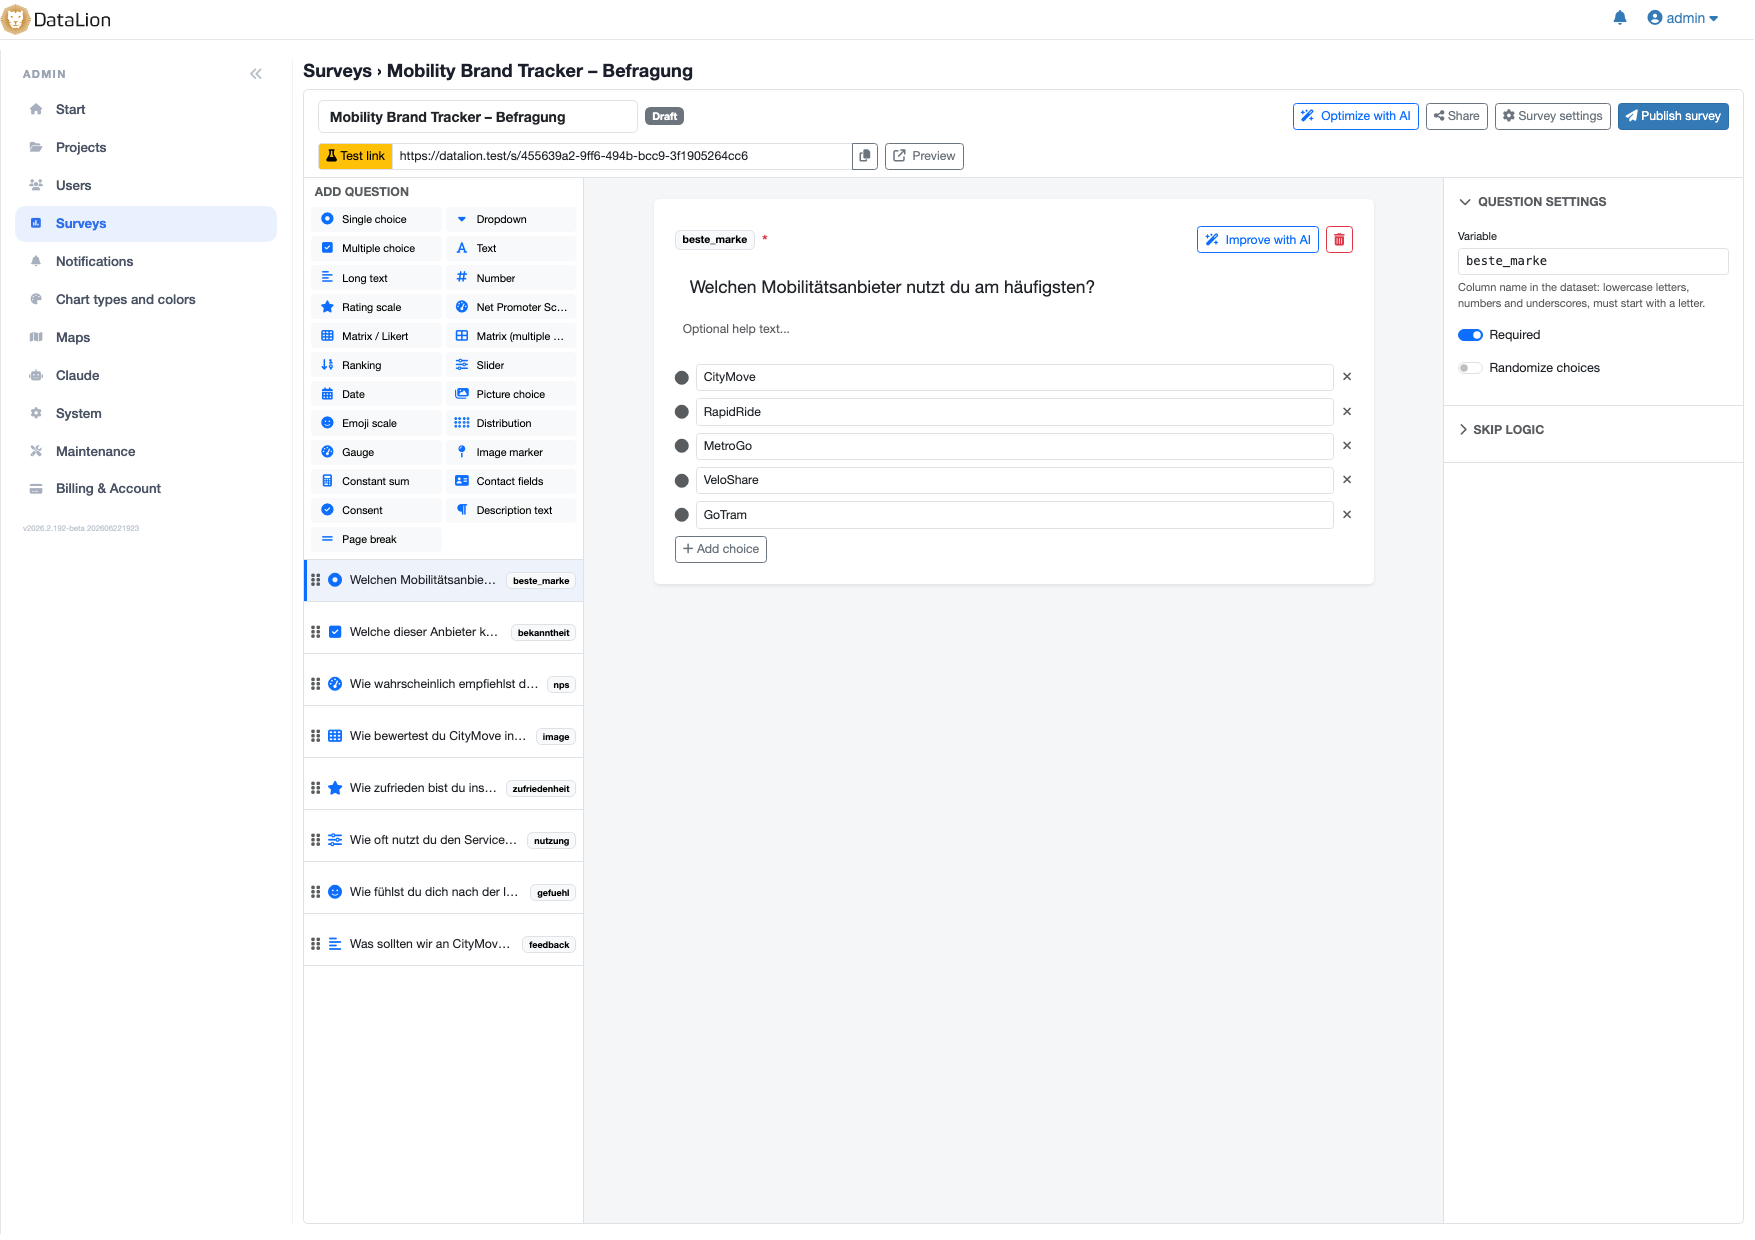Add a Picture choice question
The height and width of the screenshot is (1240, 1755).
click(x=511, y=394)
